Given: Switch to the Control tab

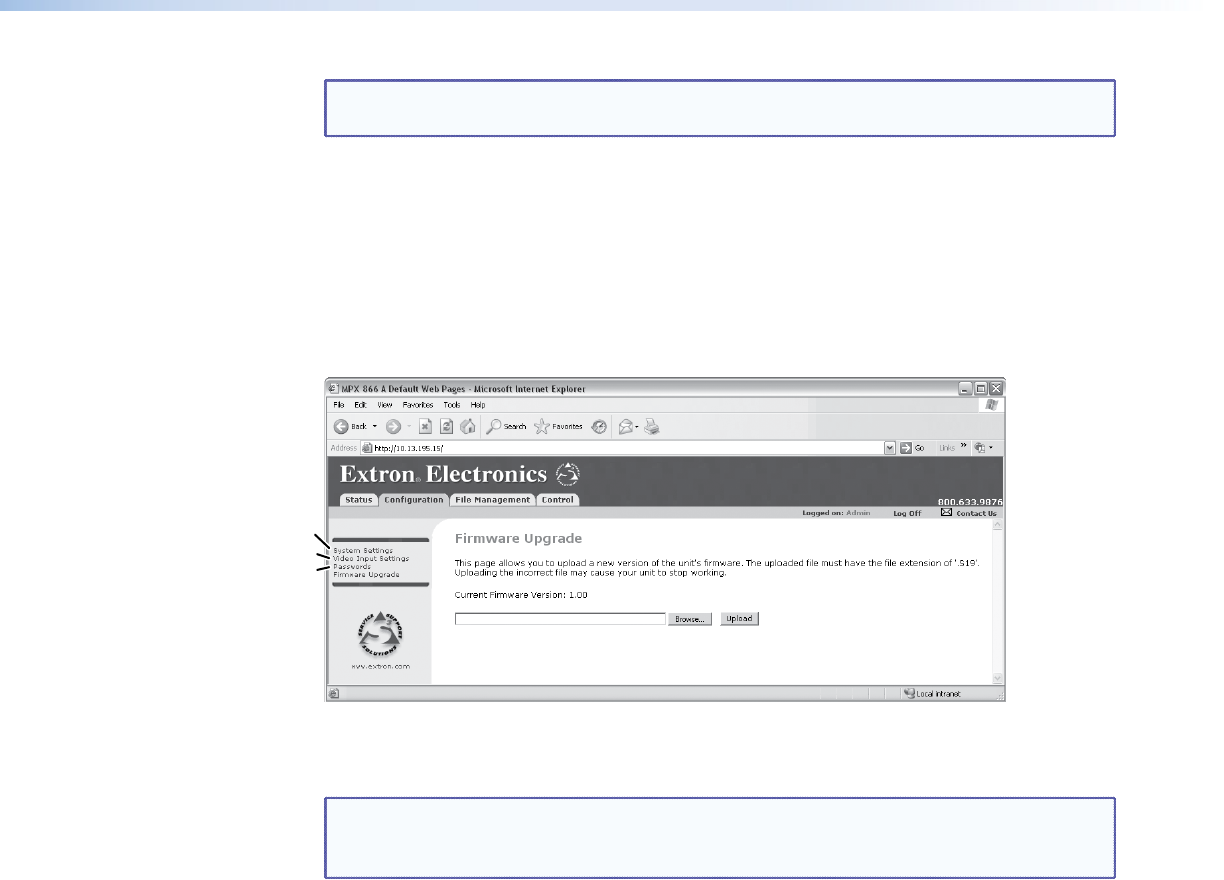Looking at the screenshot, I should click(557, 500).
